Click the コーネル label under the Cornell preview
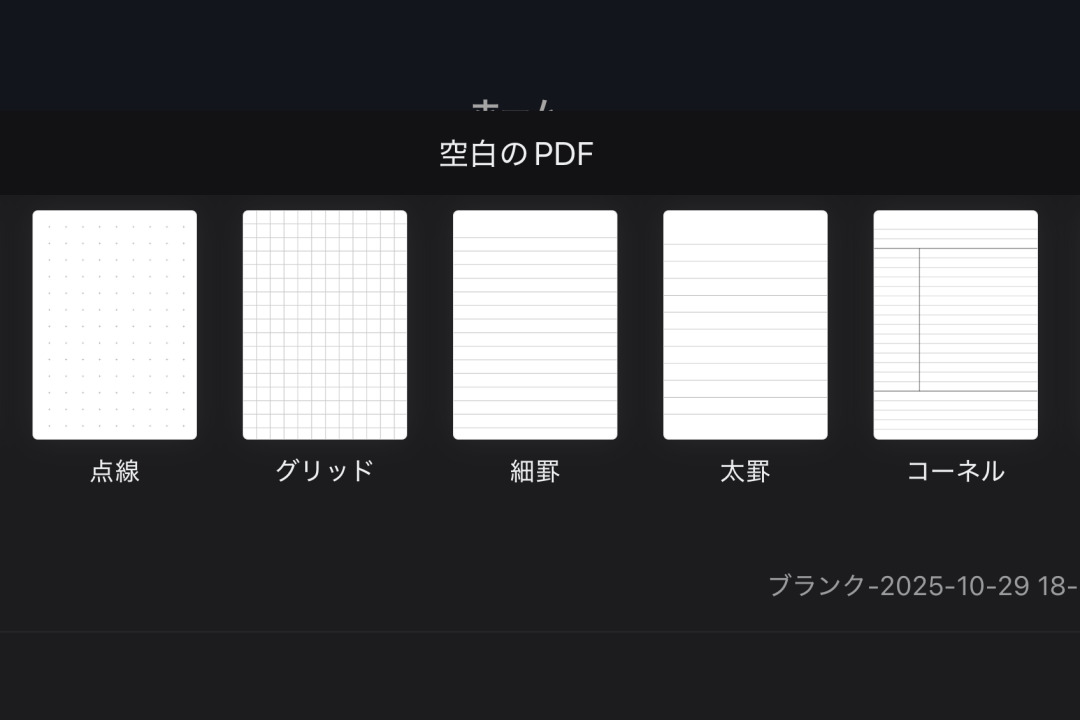 (x=955, y=470)
